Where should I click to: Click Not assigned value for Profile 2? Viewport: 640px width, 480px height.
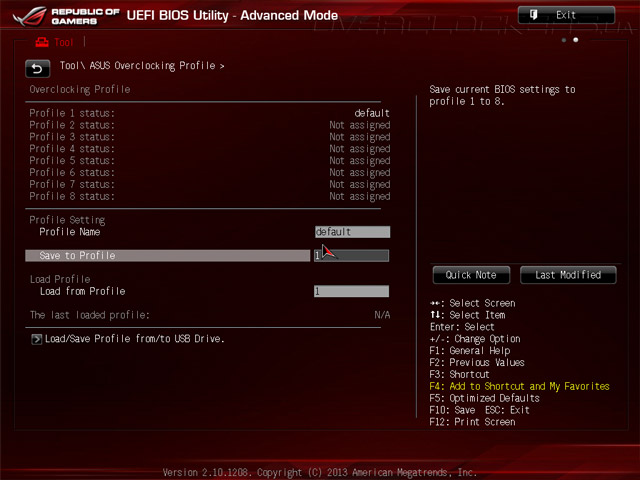[x=360, y=125]
